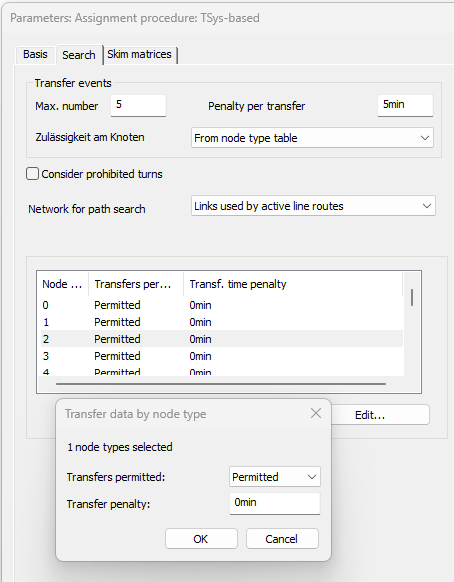Switch to the Basis tab

(x=35, y=55)
